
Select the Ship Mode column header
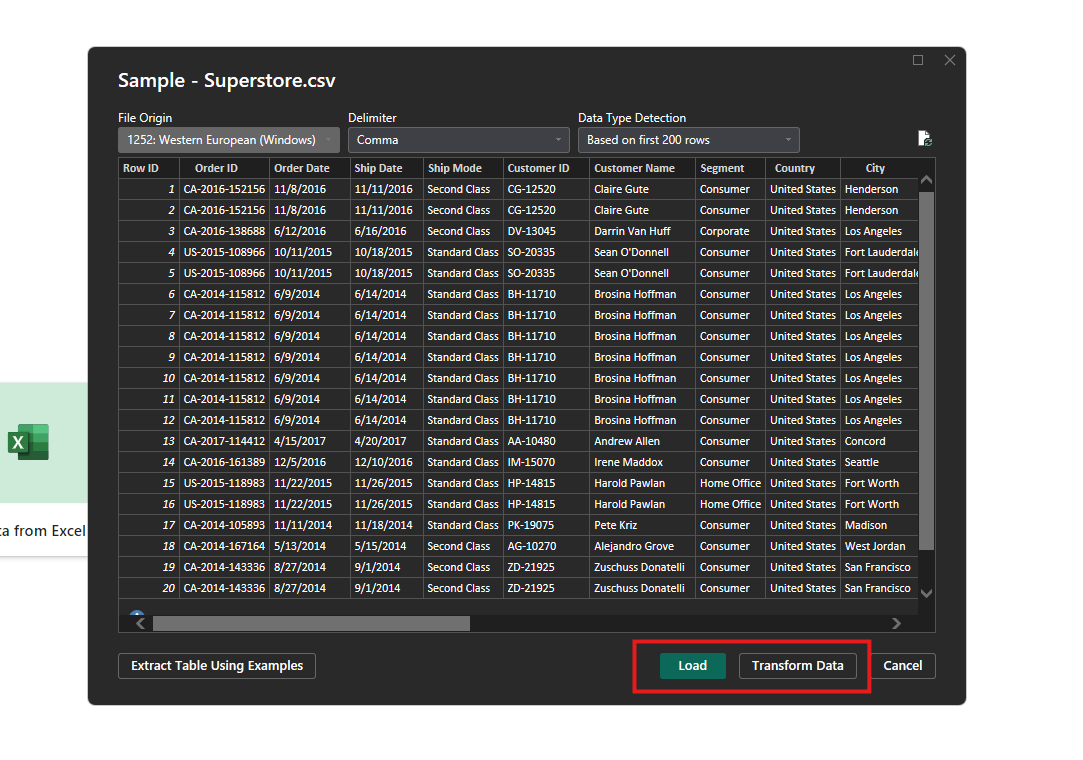click(x=454, y=168)
